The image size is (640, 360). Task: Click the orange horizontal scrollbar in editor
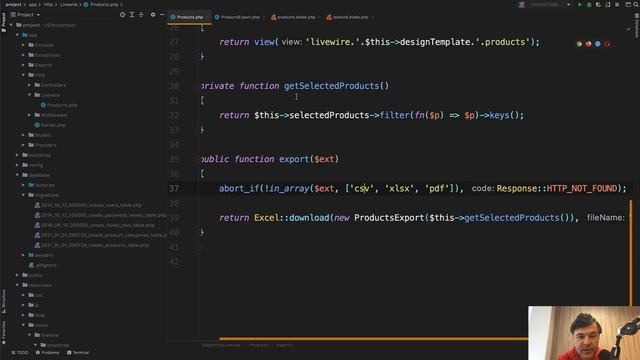373,338
